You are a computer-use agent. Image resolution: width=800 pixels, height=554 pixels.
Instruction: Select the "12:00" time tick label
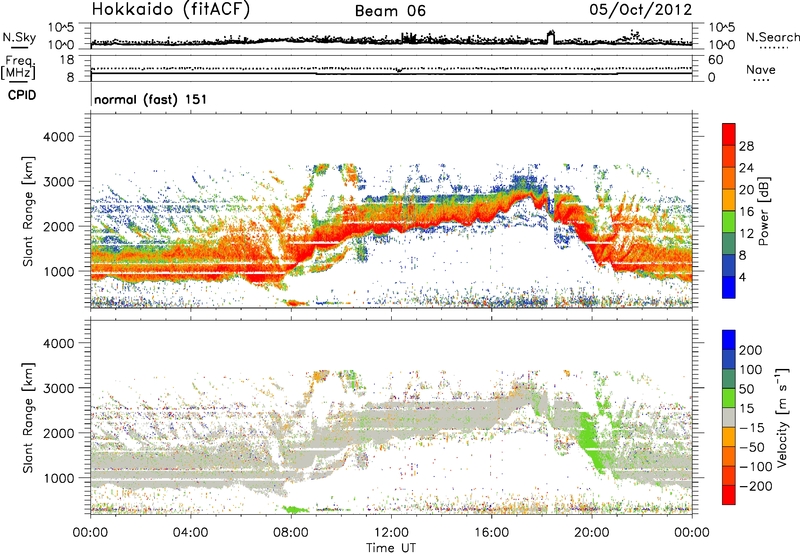click(x=391, y=533)
